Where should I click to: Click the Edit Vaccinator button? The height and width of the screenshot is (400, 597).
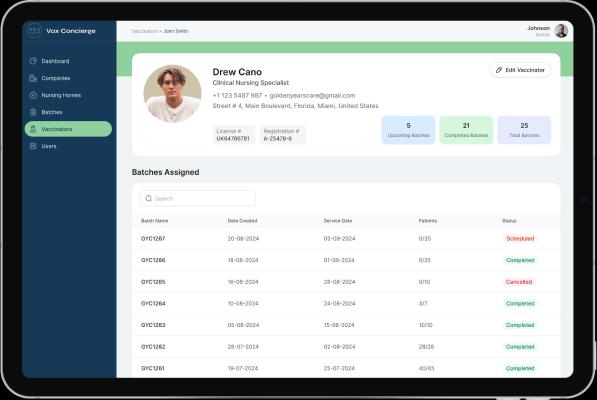click(520, 70)
